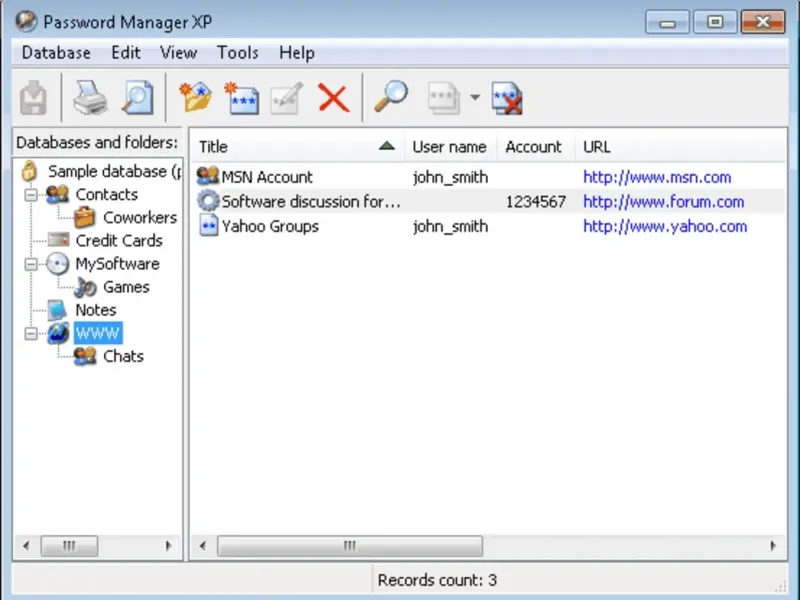800x600 pixels.
Task: Click the Clear clipboard toolbar icon
Action: pyautogui.click(x=507, y=98)
